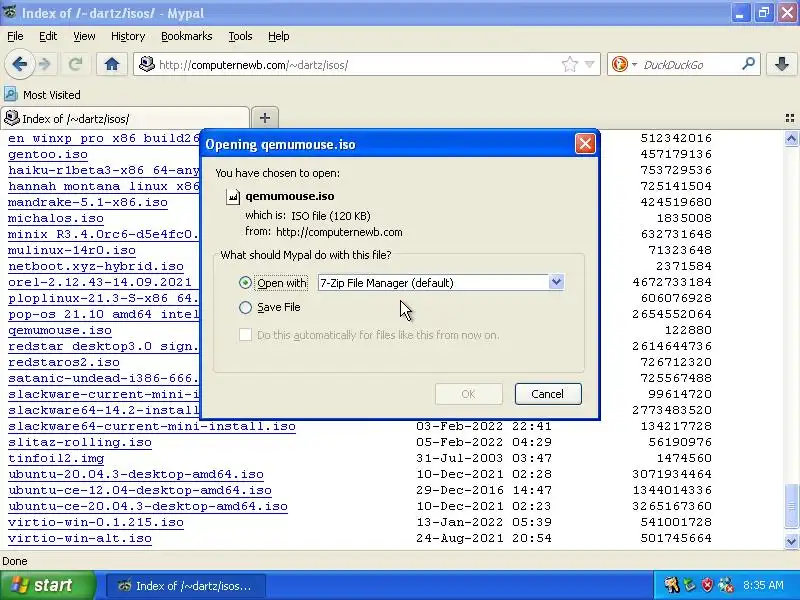Open the gentoo.iso link
Image resolution: width=800 pixels, height=600 pixels.
click(48, 154)
